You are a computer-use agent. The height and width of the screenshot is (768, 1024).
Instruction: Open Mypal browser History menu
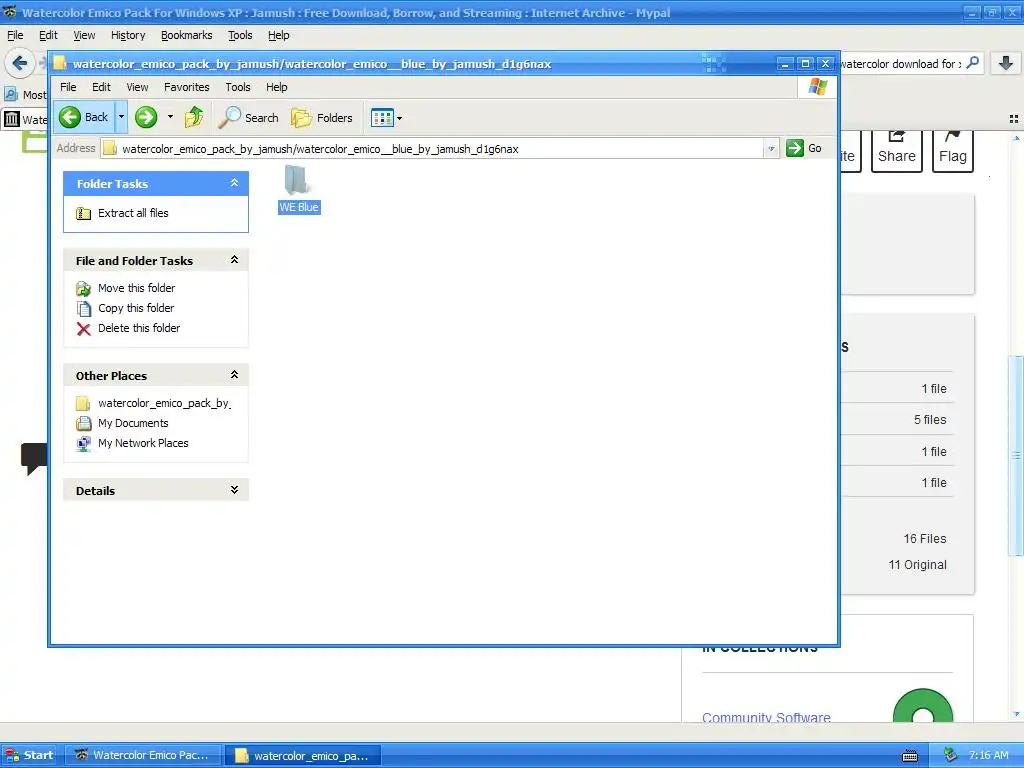pyautogui.click(x=128, y=35)
